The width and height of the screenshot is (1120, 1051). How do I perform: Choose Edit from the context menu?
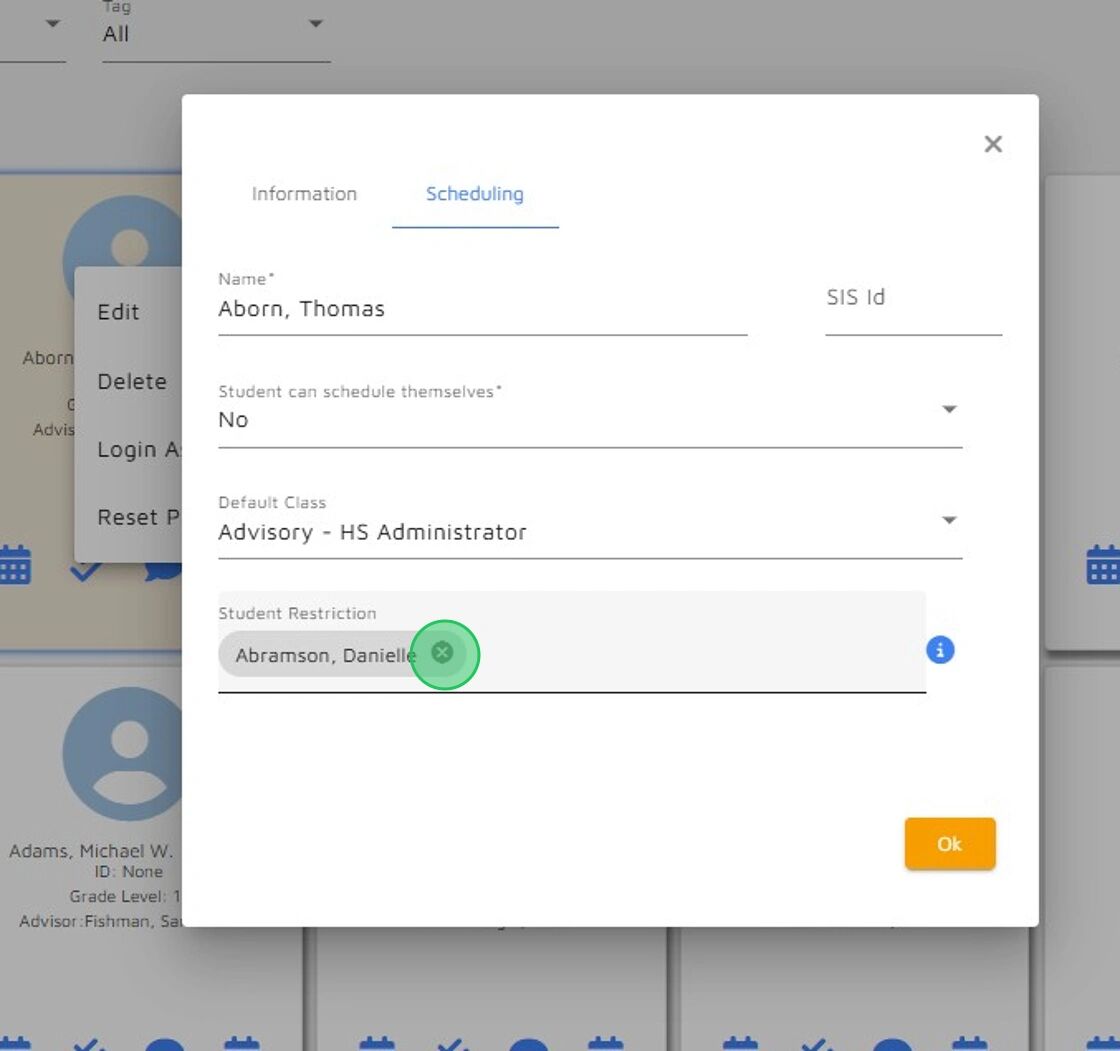click(129, 312)
